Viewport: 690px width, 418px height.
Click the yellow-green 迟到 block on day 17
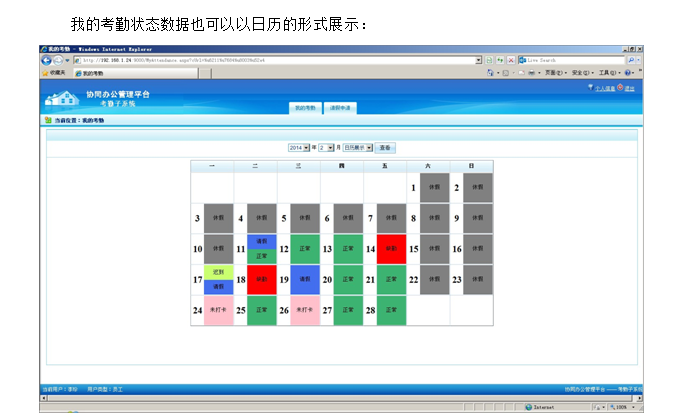pyautogui.click(x=218, y=272)
